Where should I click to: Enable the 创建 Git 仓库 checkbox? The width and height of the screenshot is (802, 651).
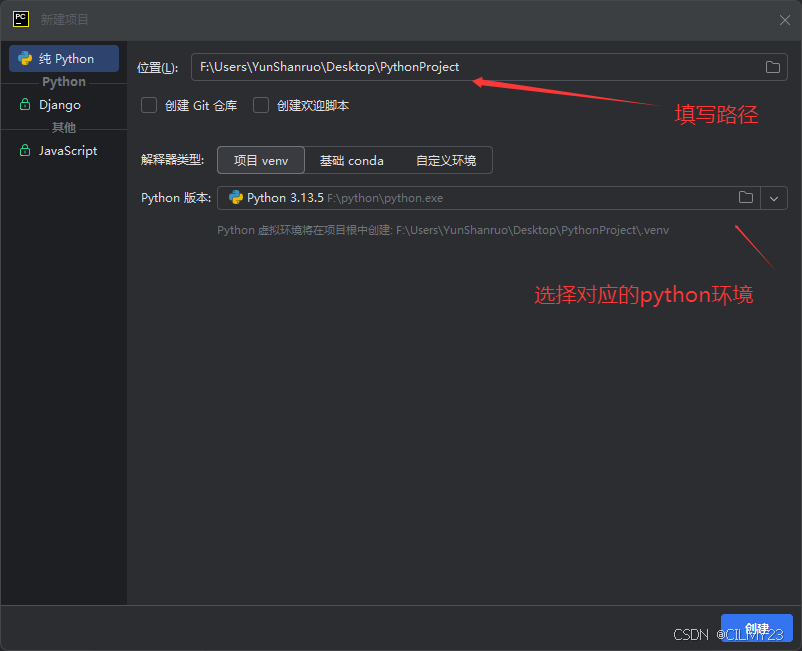click(149, 105)
